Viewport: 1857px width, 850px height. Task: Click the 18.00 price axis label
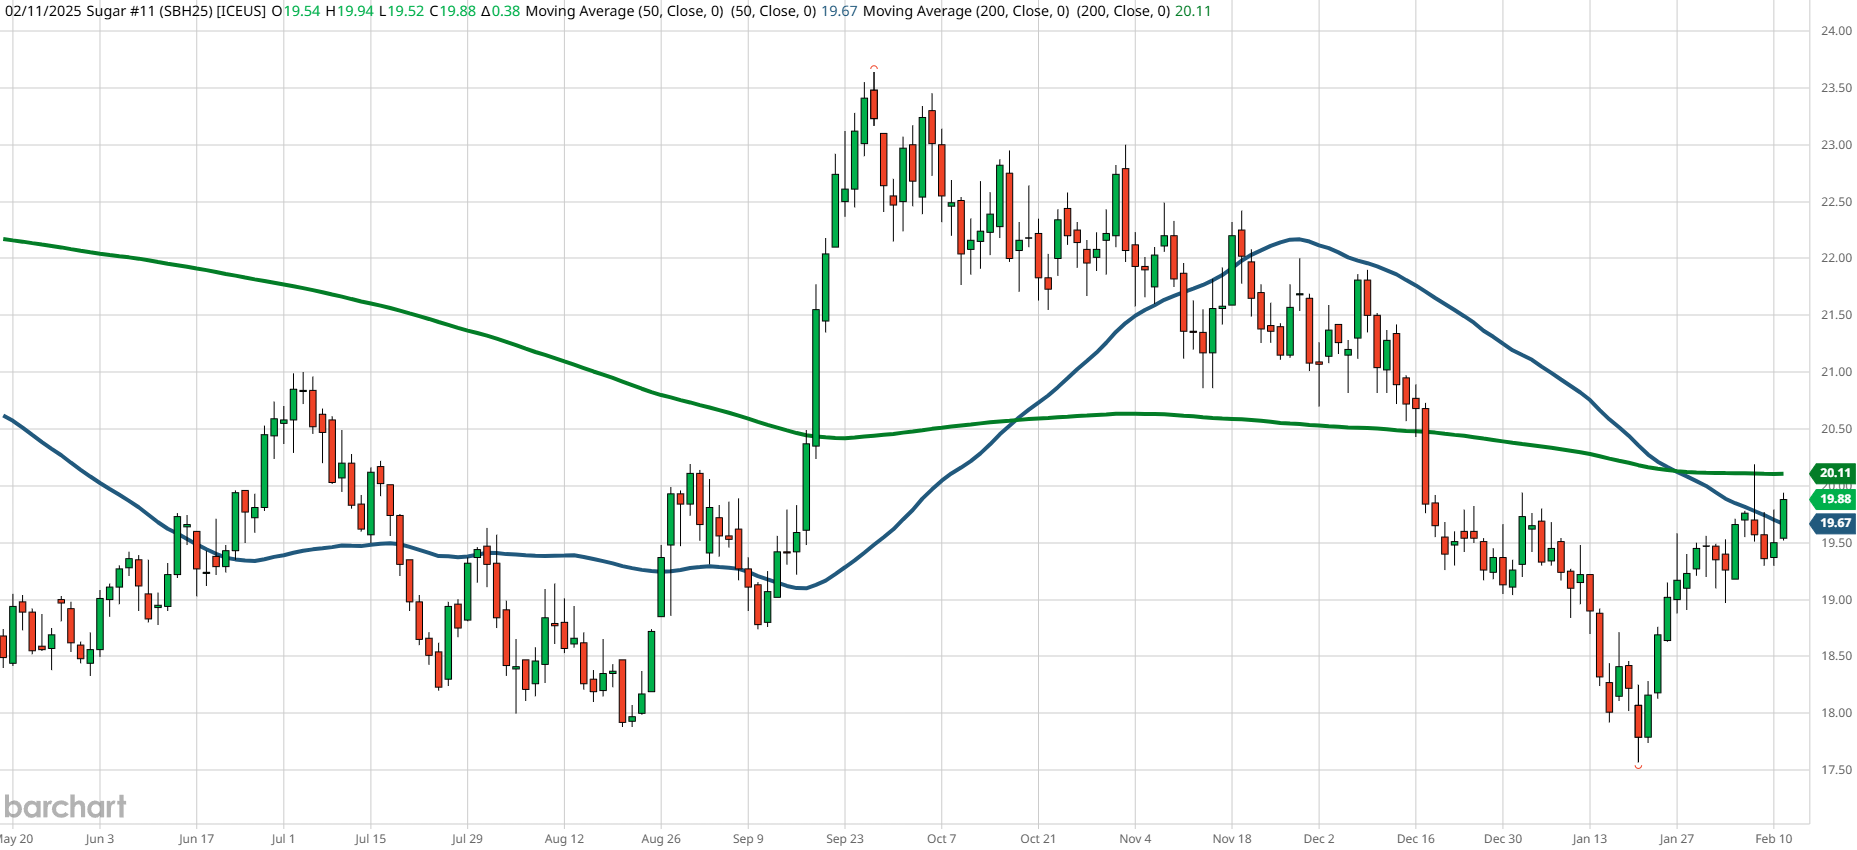pyautogui.click(x=1836, y=713)
